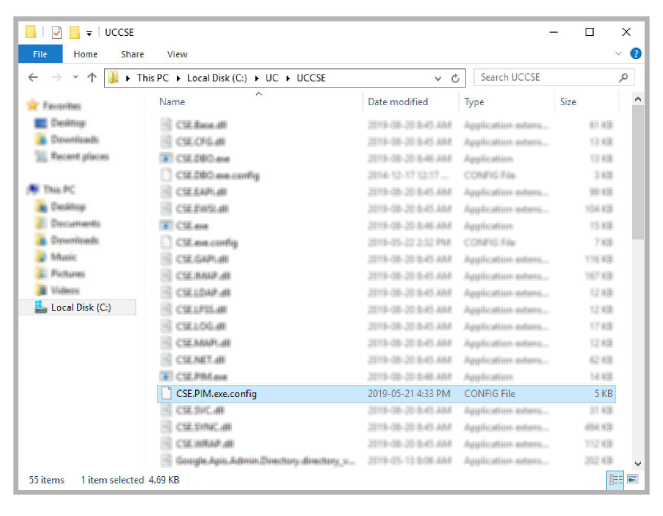Open the recent locations dropdown arrow
This screenshot has height=516, width=663.
tap(74, 78)
